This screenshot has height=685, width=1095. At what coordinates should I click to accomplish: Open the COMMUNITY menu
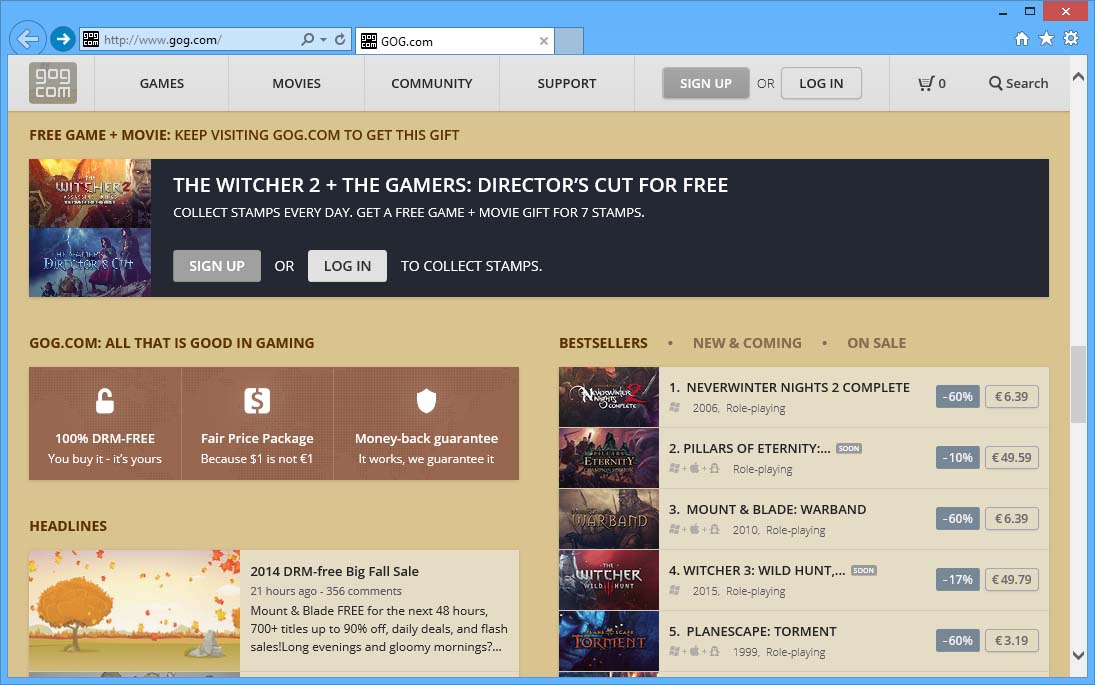tap(432, 83)
